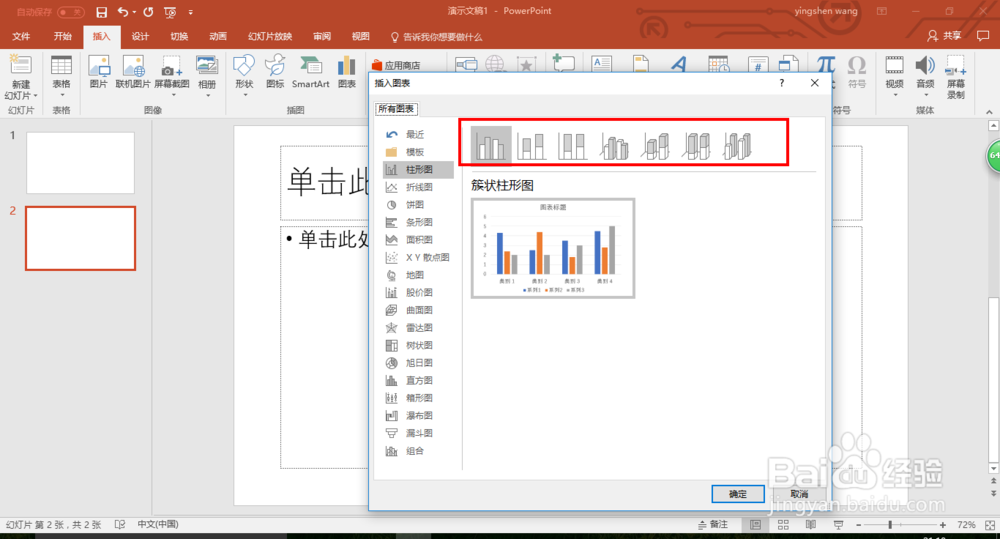Click the clustered column chart preview thumbnail
This screenshot has height=539, width=1000.
[553, 248]
